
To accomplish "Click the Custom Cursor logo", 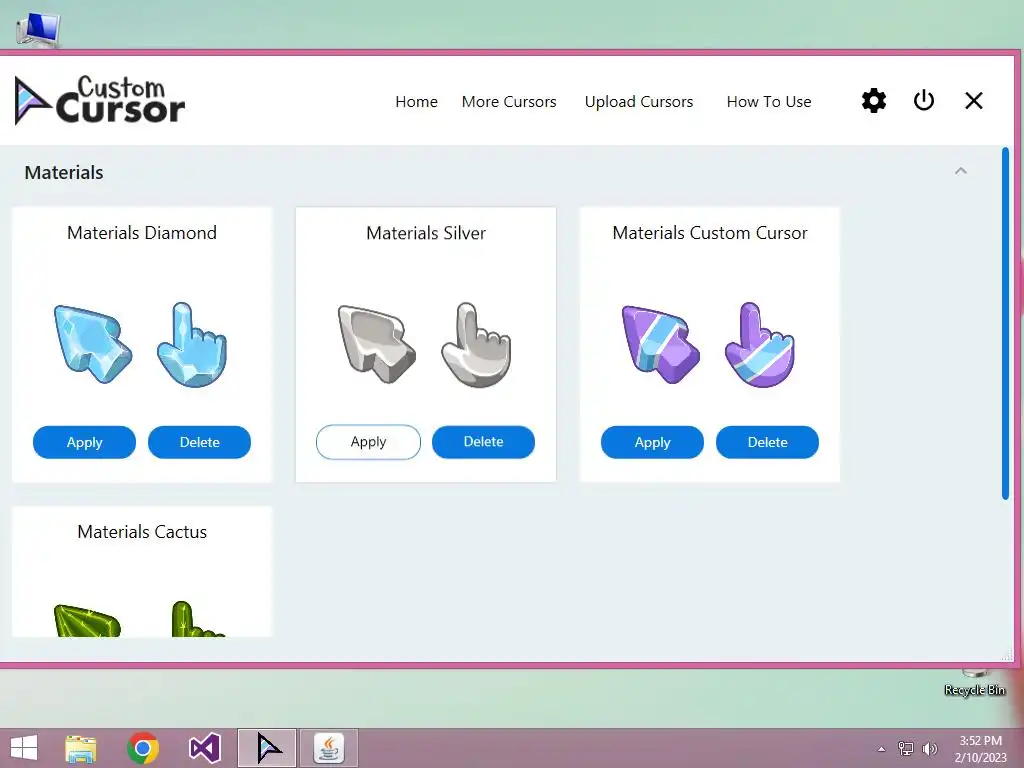I will click(100, 101).
